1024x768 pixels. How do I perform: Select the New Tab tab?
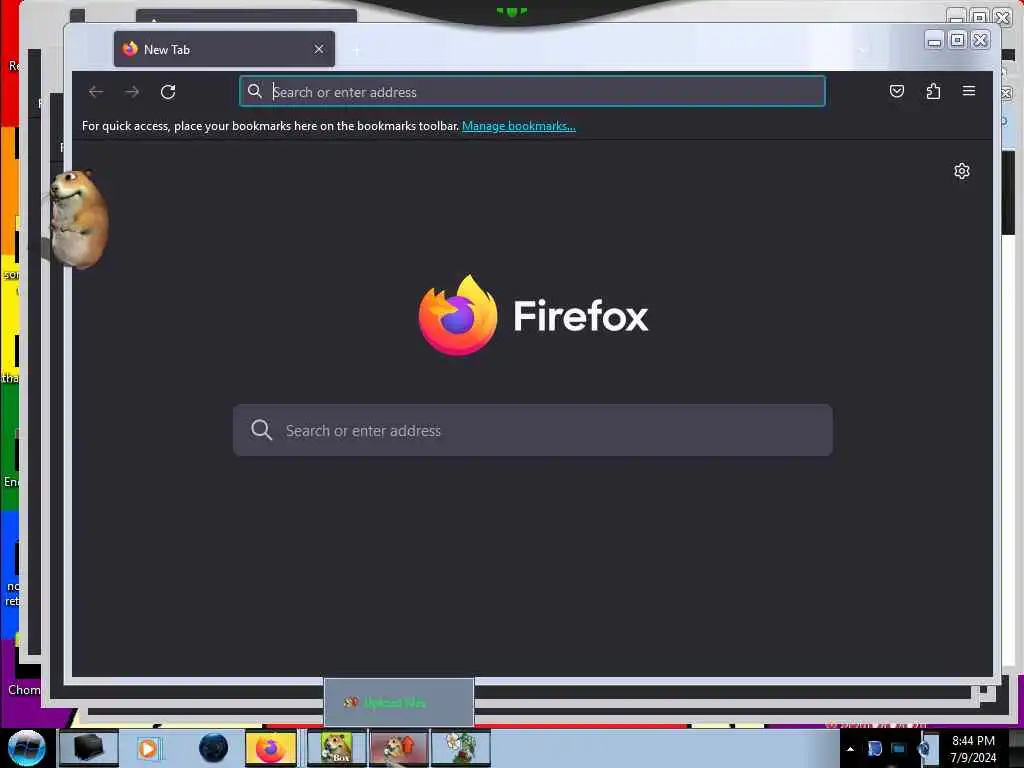tap(224, 49)
